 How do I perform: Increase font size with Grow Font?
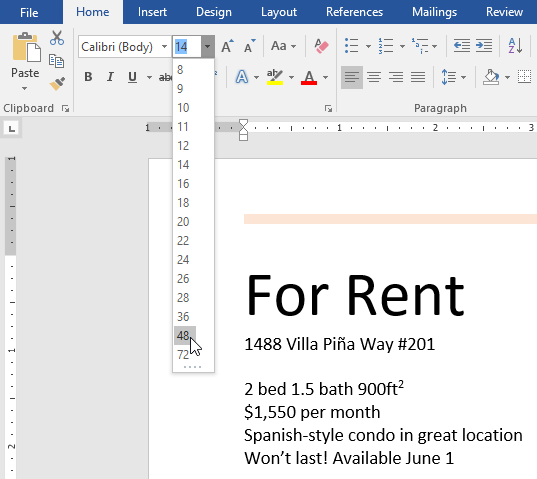tap(227, 46)
